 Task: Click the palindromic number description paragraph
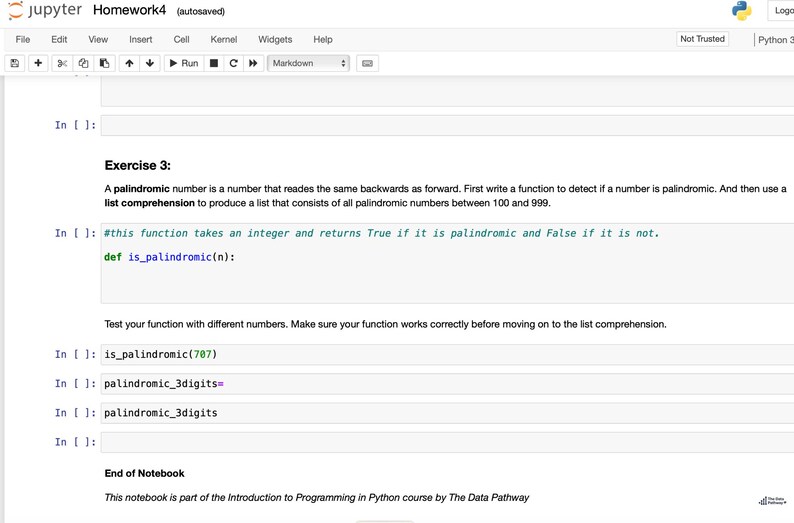pos(445,196)
